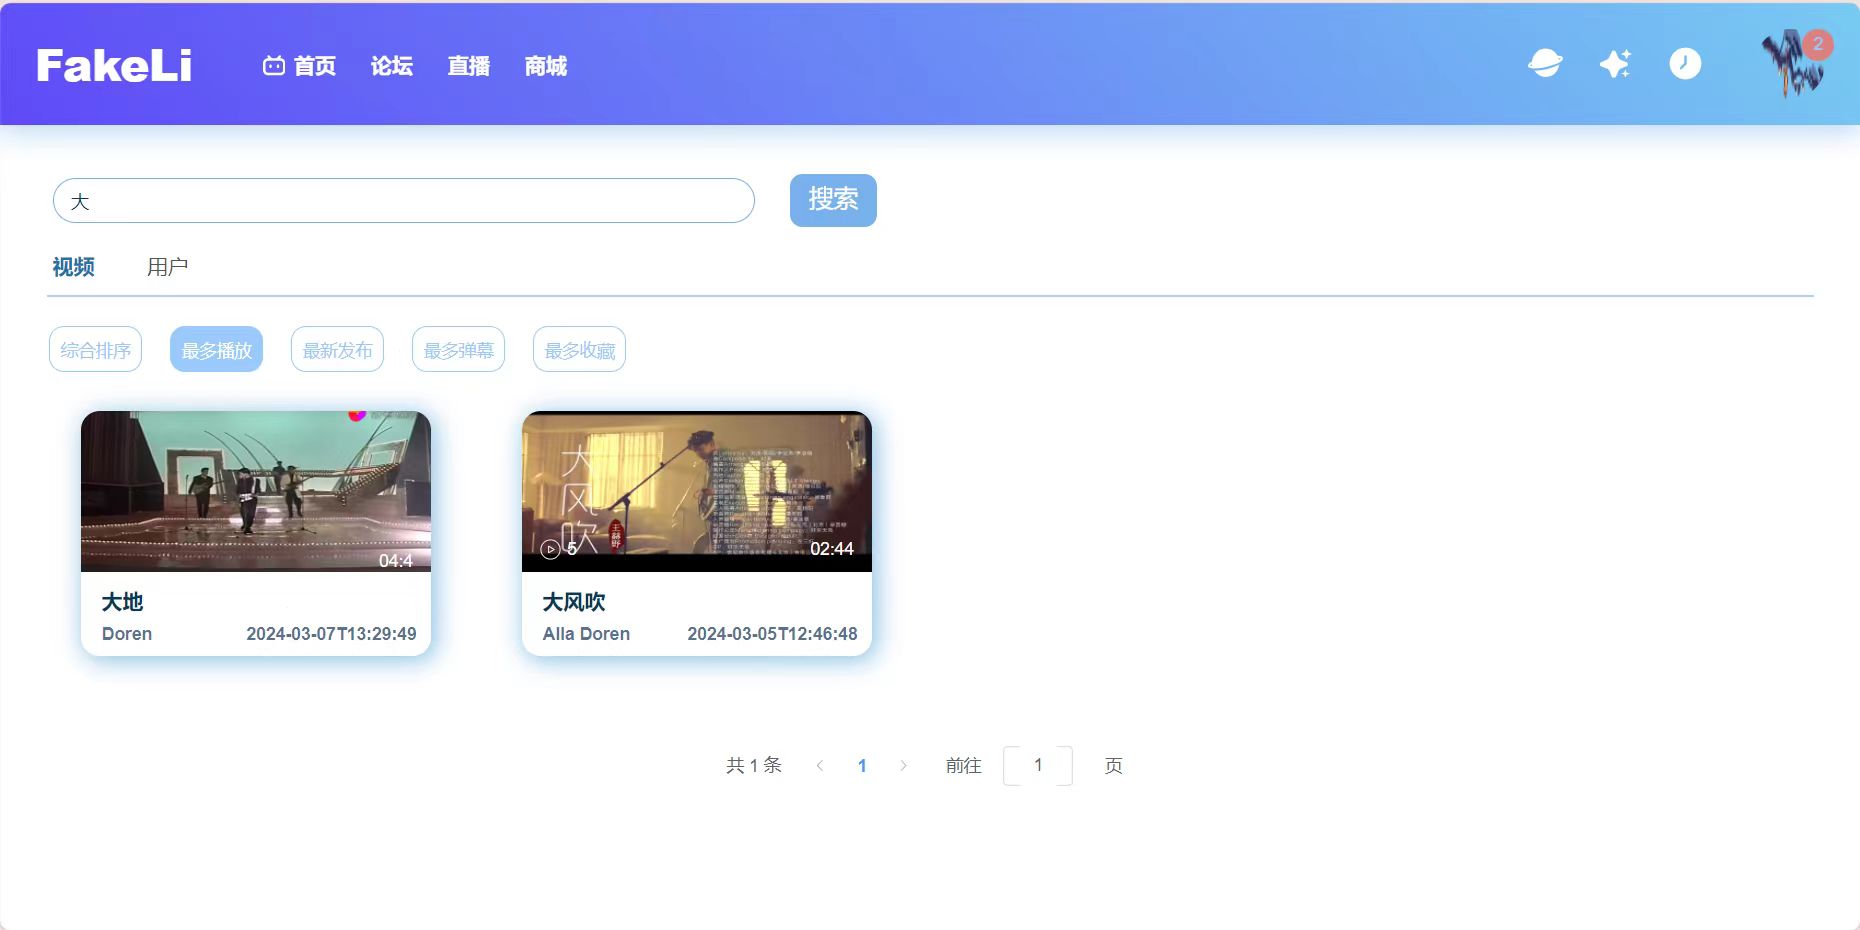Click the 大地 video title
Image resolution: width=1860 pixels, height=930 pixels.
[x=122, y=602]
